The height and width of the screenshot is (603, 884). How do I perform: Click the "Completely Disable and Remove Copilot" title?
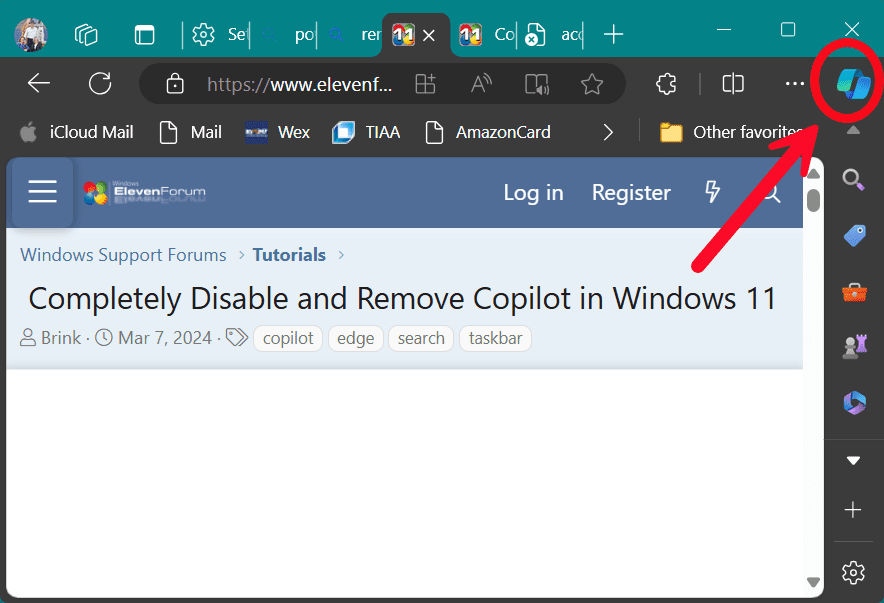pos(403,298)
